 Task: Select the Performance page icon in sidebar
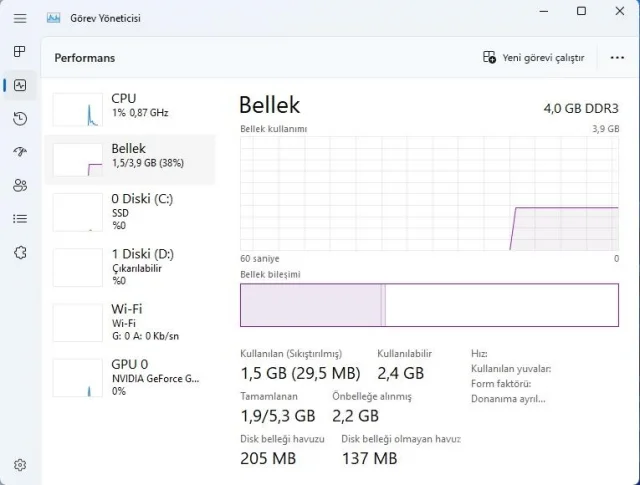coord(20,85)
